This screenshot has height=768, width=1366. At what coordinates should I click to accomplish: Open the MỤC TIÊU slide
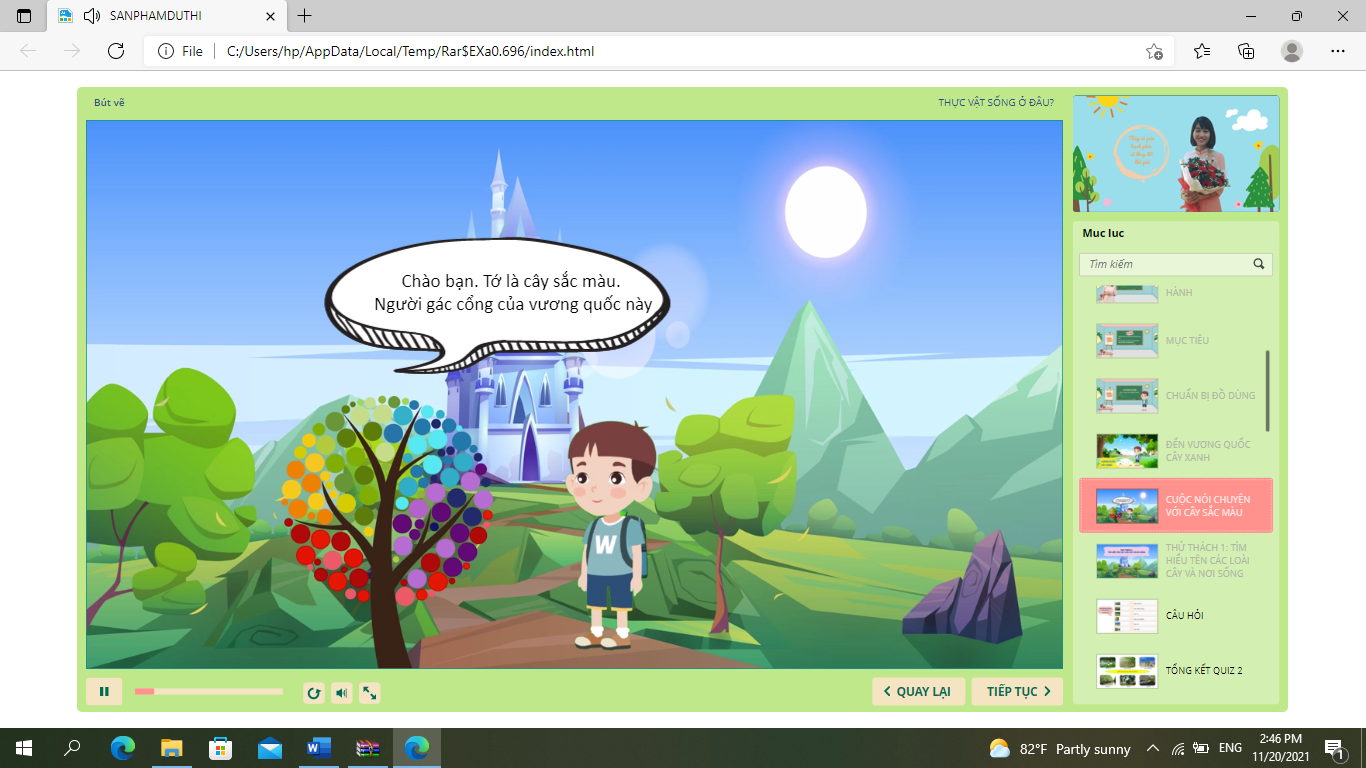pos(1175,341)
